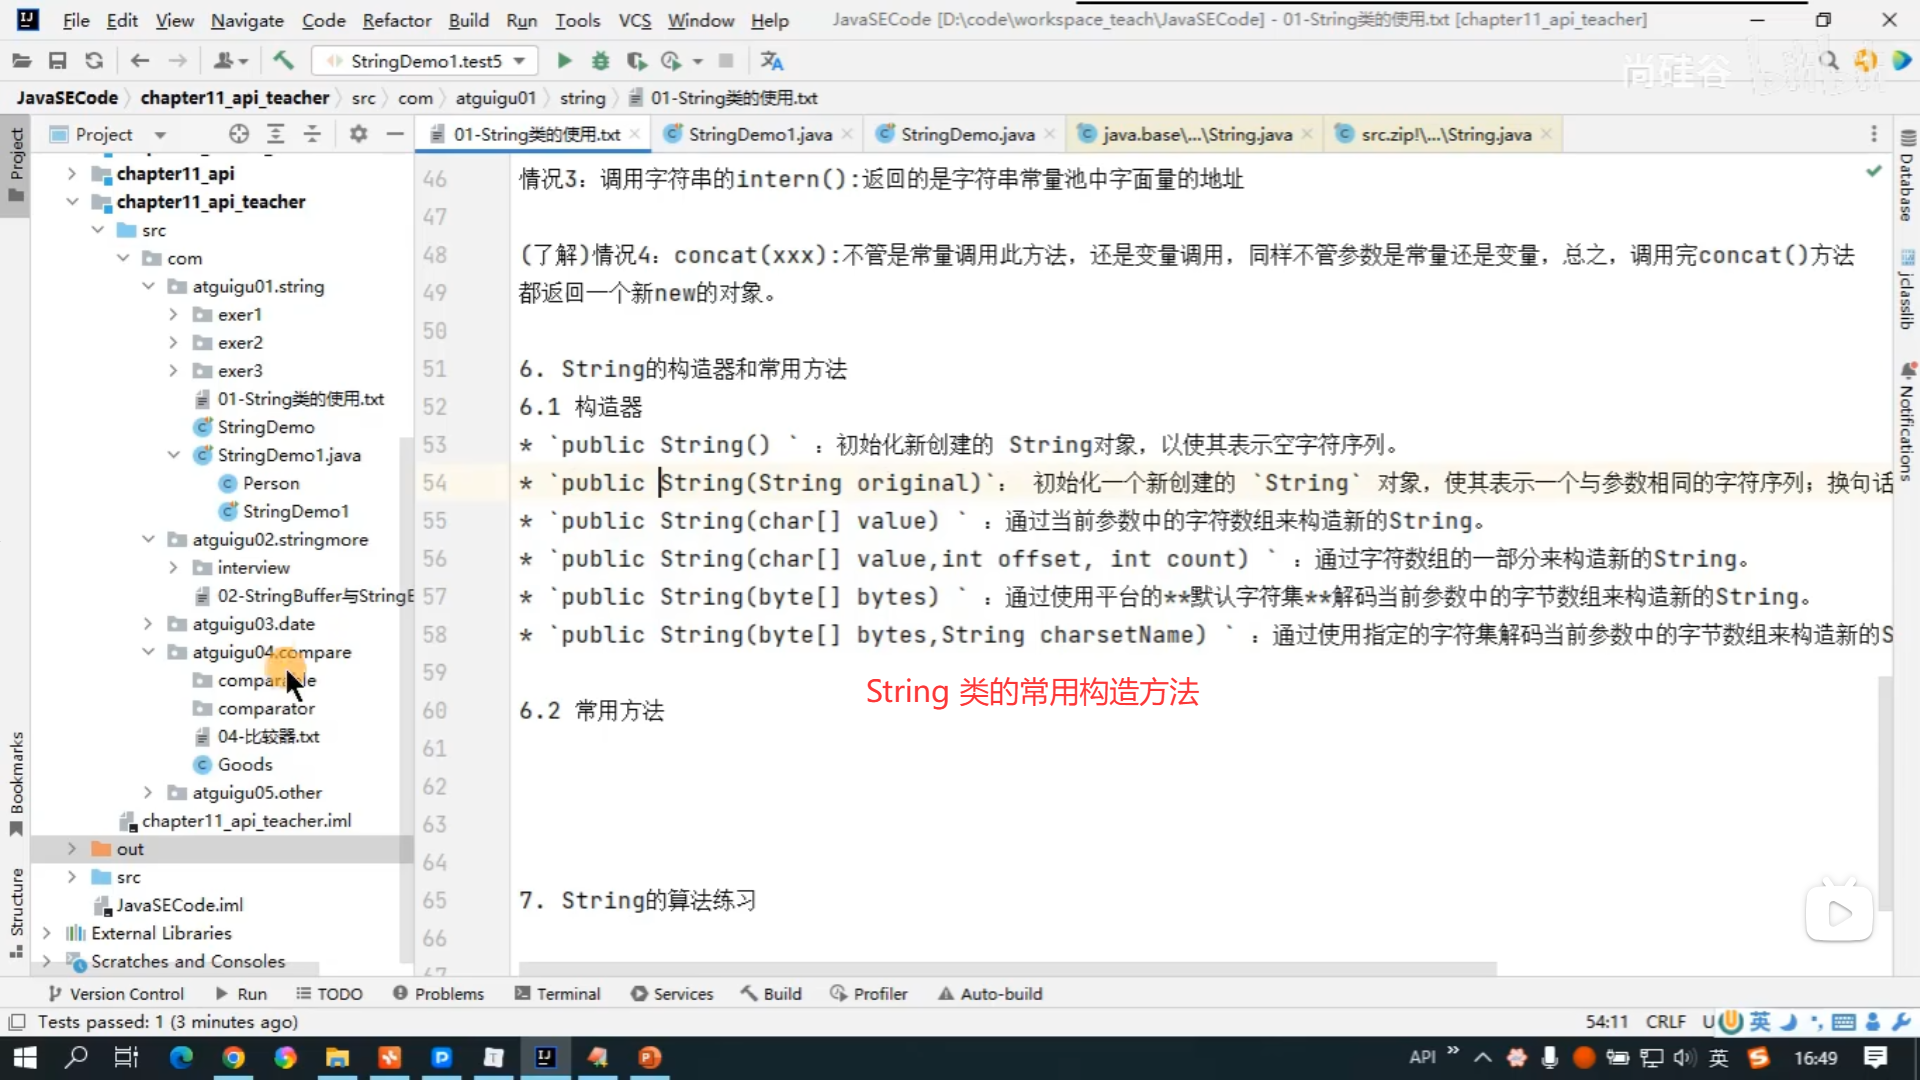Viewport: 1920px width, 1080px height.
Task: Collapse the atguigu04.compare package
Action: 148,652
